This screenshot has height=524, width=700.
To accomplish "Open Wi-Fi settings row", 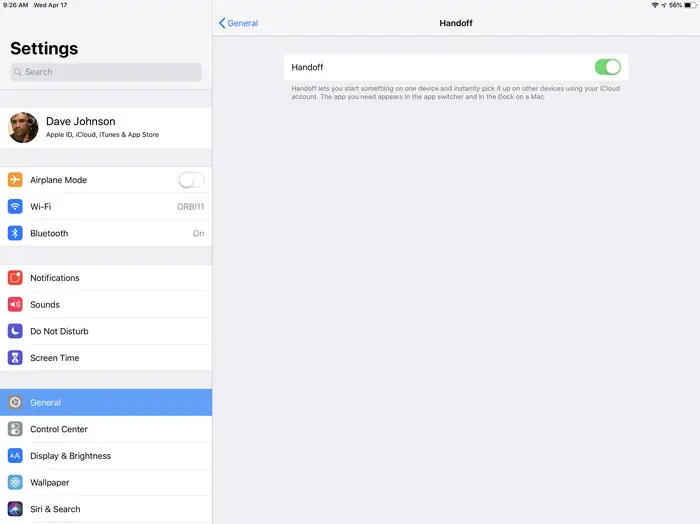I will click(106, 207).
